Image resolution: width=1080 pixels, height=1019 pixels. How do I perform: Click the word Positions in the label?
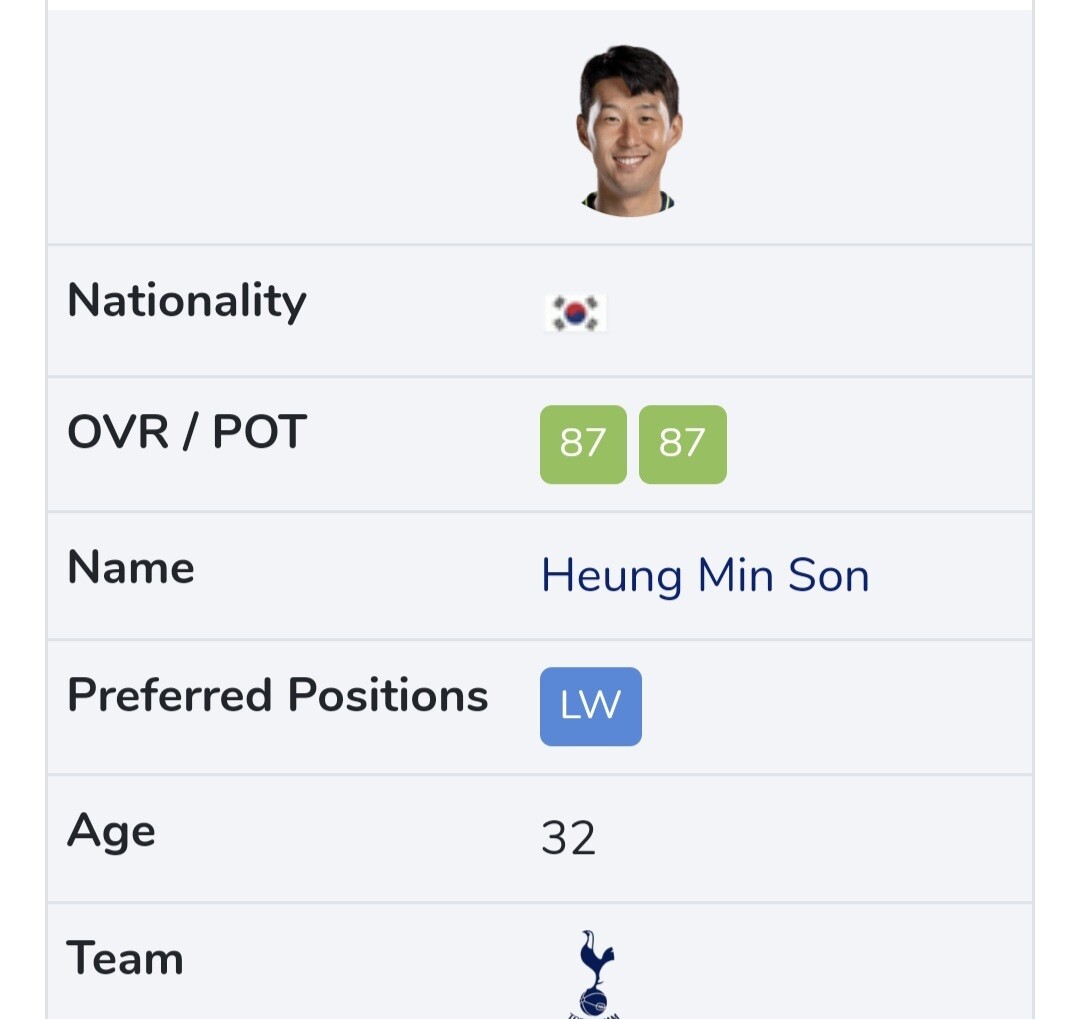click(x=388, y=696)
